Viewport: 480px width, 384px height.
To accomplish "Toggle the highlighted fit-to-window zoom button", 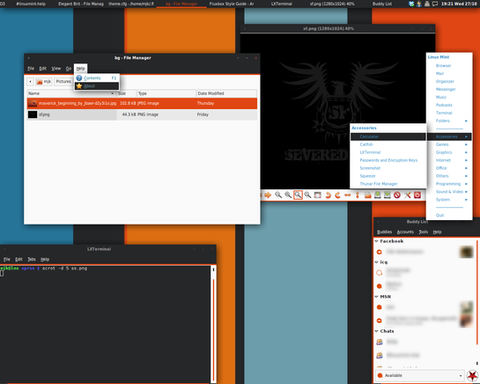I will click(298, 195).
